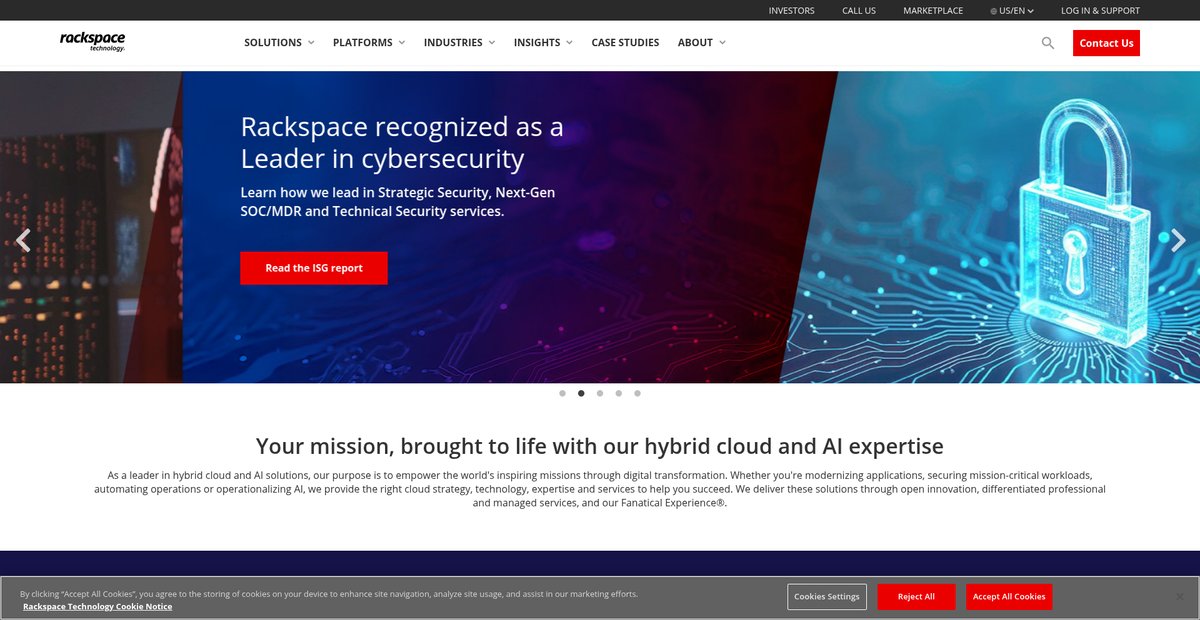This screenshot has width=1200, height=620.
Task: Expand the Platforms menu
Action: [x=369, y=43]
